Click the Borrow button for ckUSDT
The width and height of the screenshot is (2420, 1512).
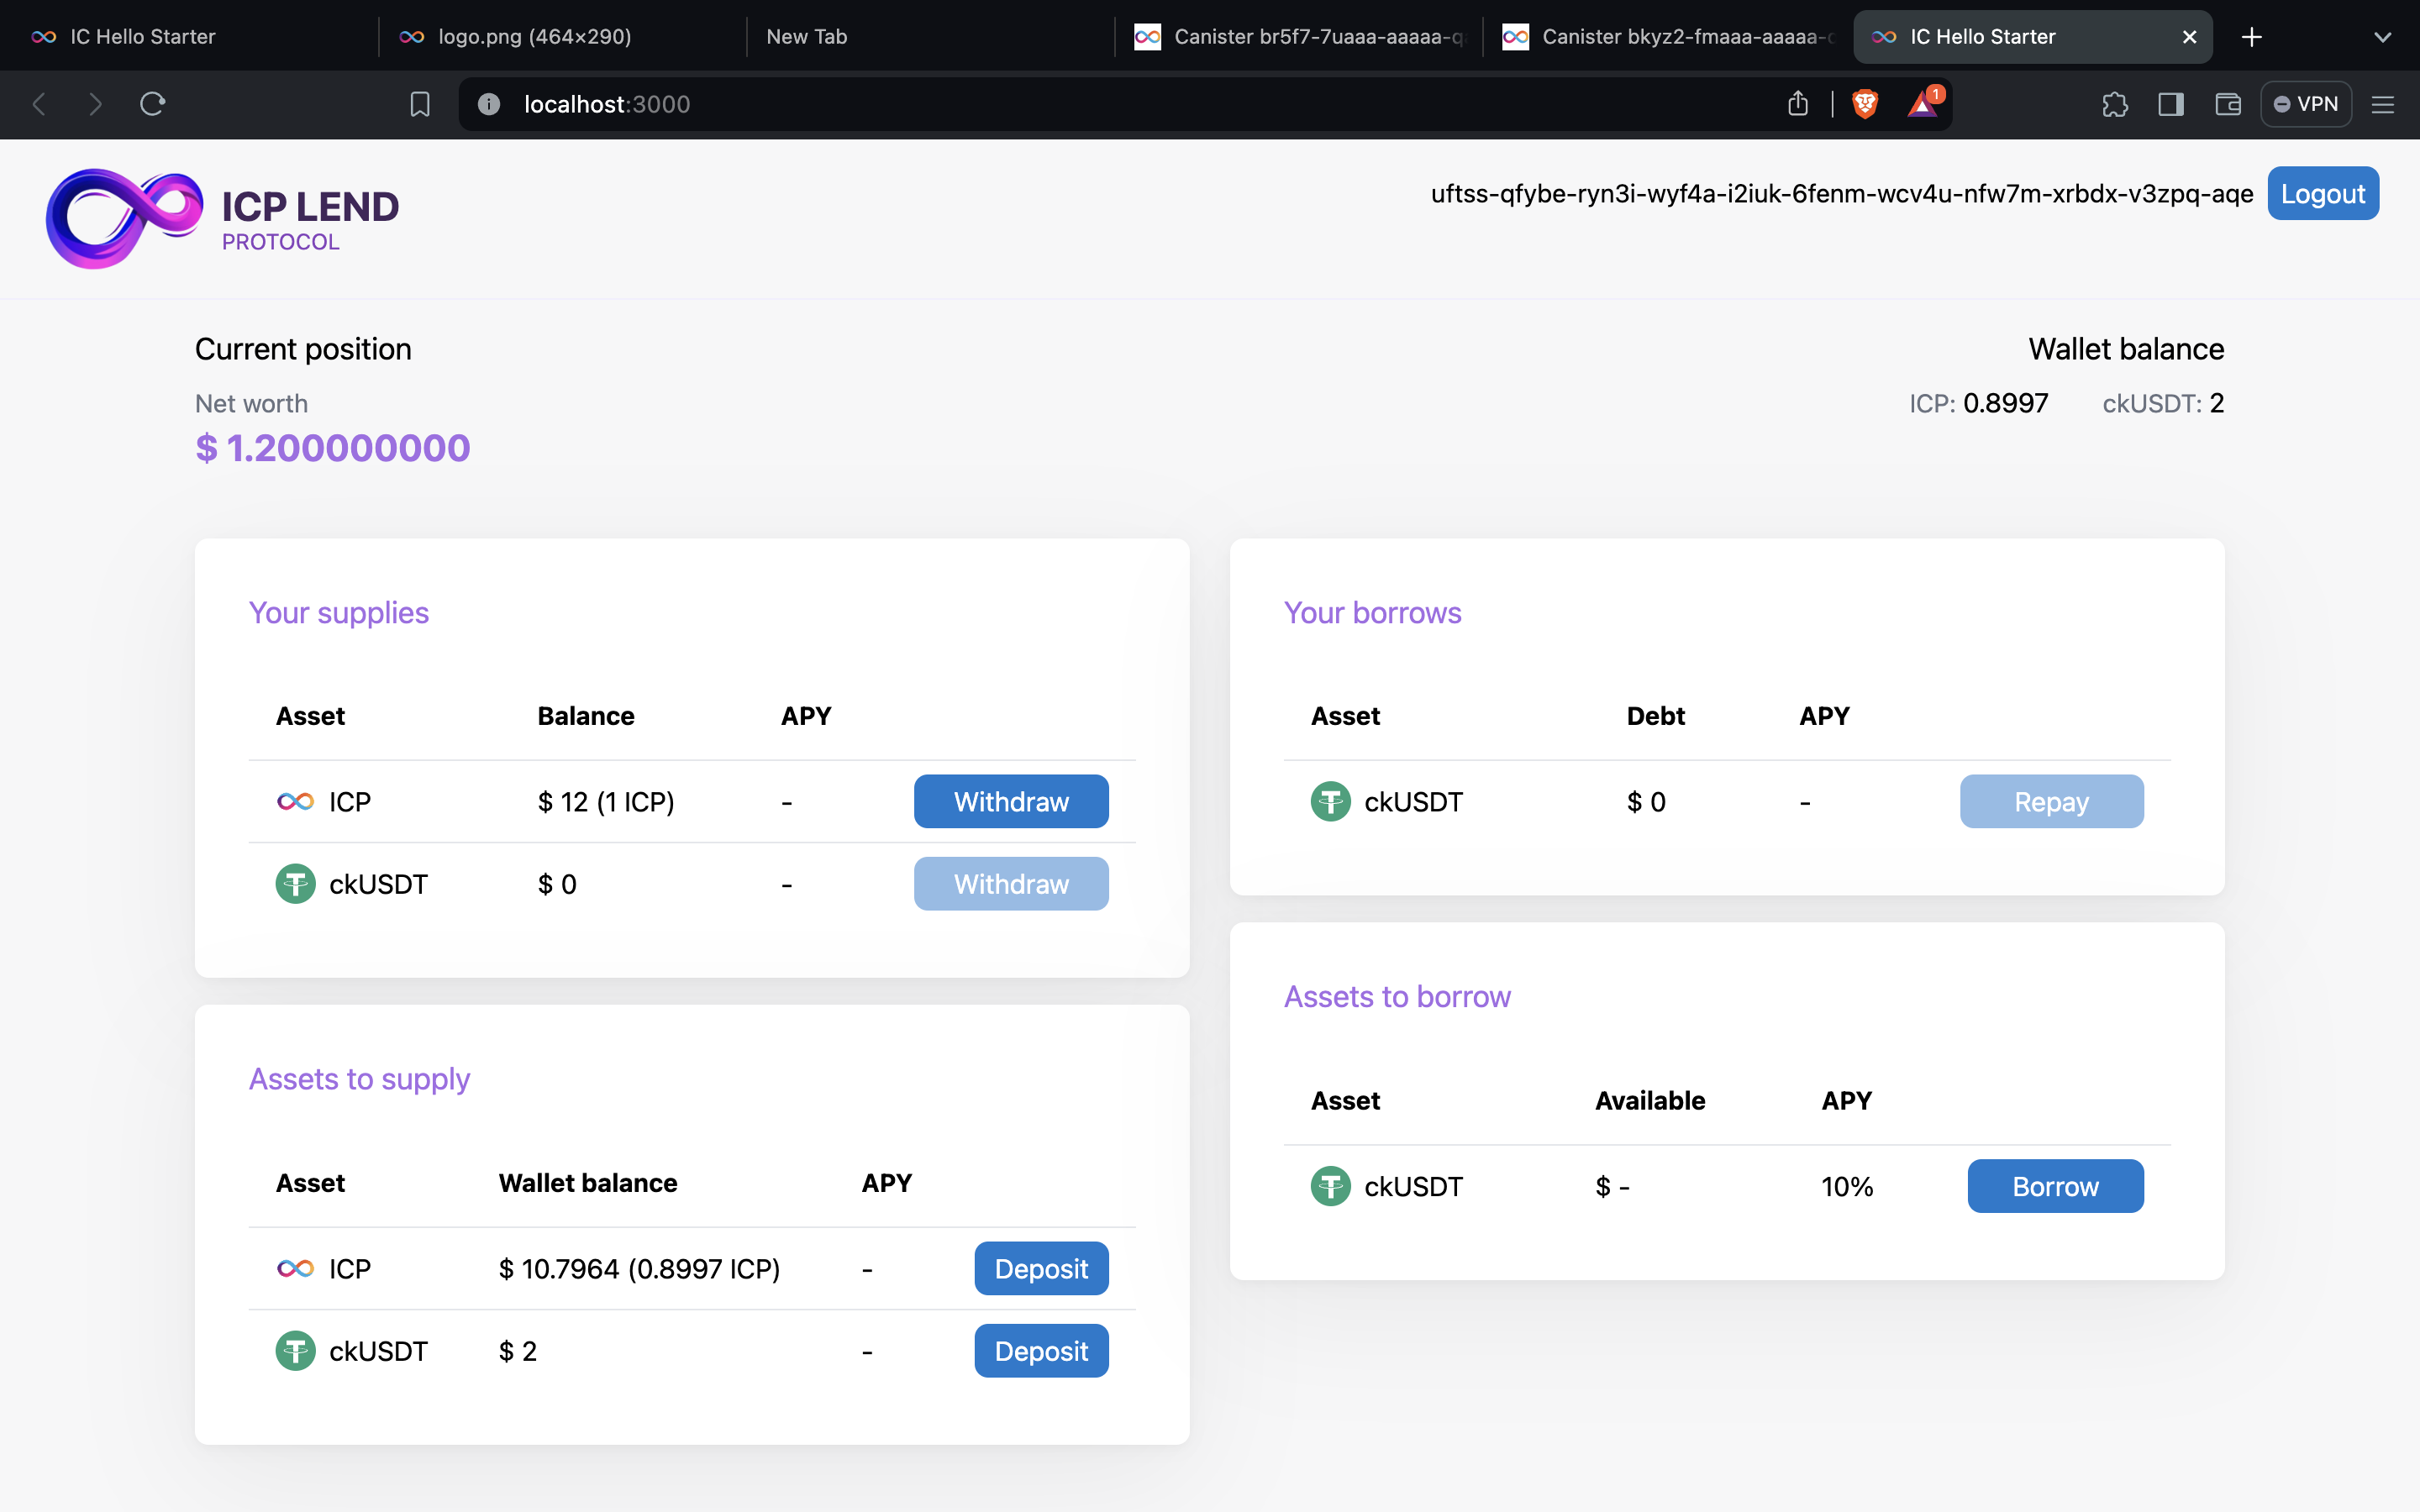[x=2054, y=1186]
